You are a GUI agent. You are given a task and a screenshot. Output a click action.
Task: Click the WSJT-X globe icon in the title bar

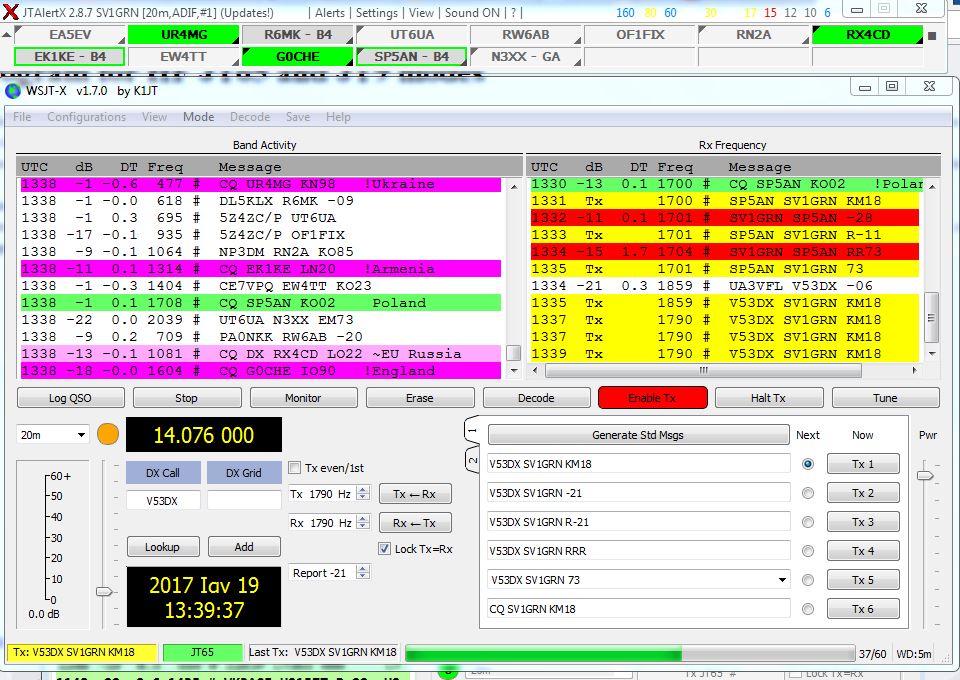tap(12, 90)
